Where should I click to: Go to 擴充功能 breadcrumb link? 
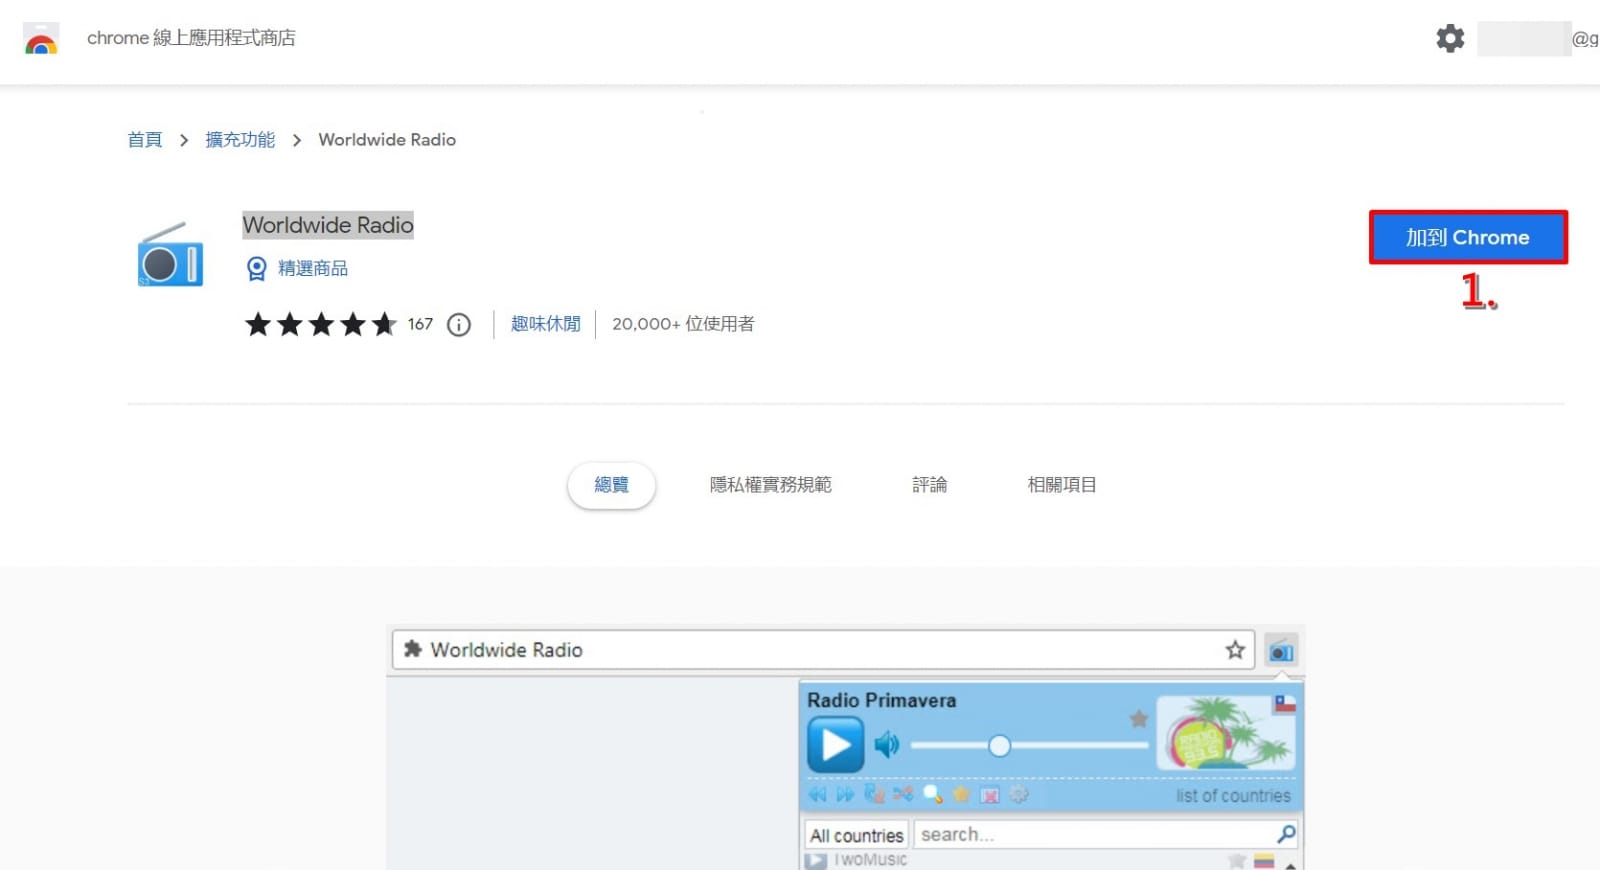click(240, 140)
